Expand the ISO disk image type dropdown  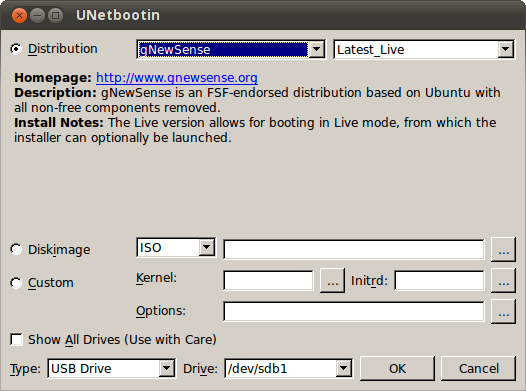pyautogui.click(x=176, y=248)
